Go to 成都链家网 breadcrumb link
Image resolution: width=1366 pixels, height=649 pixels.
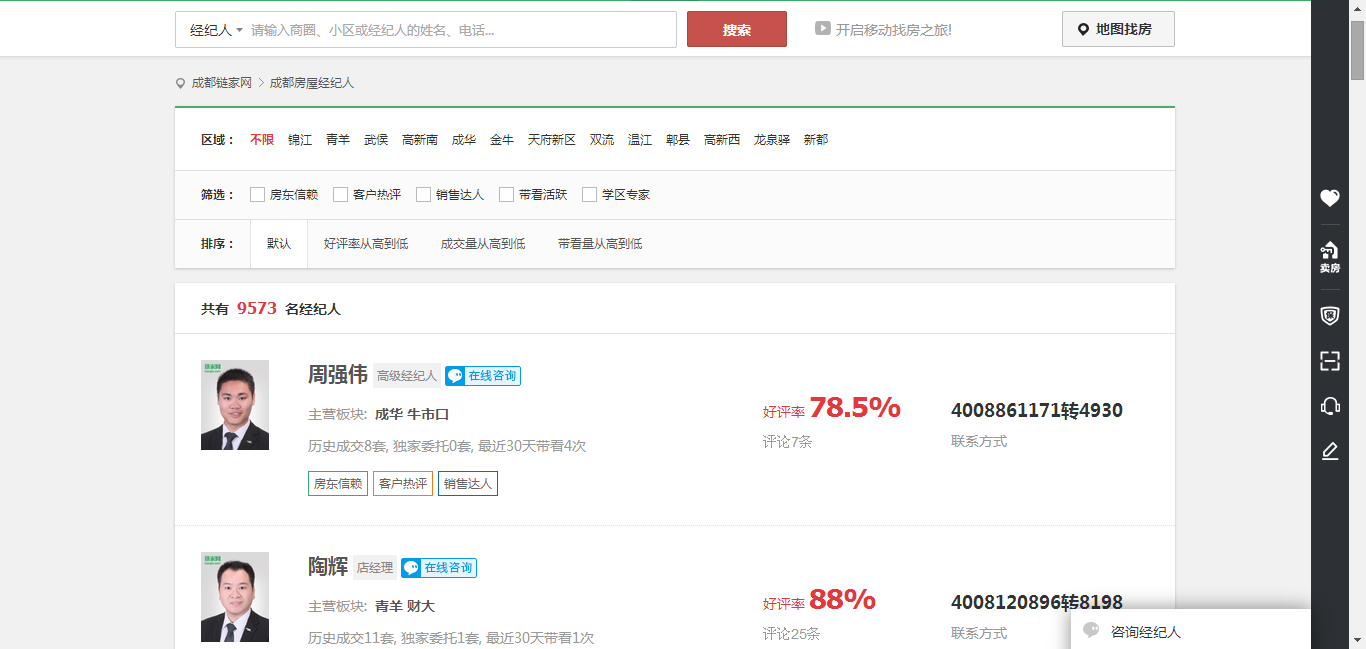(x=222, y=83)
